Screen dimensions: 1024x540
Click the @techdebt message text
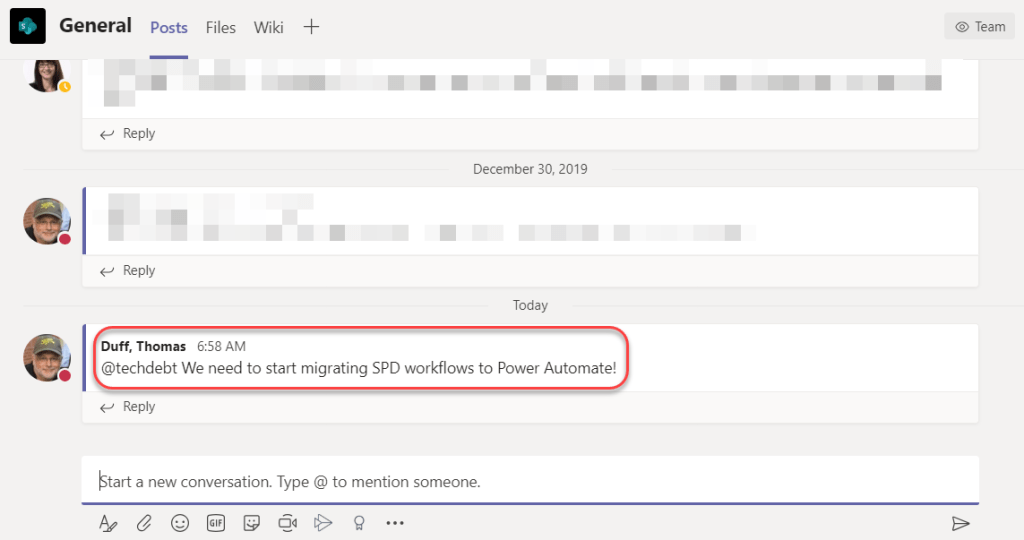coord(359,368)
